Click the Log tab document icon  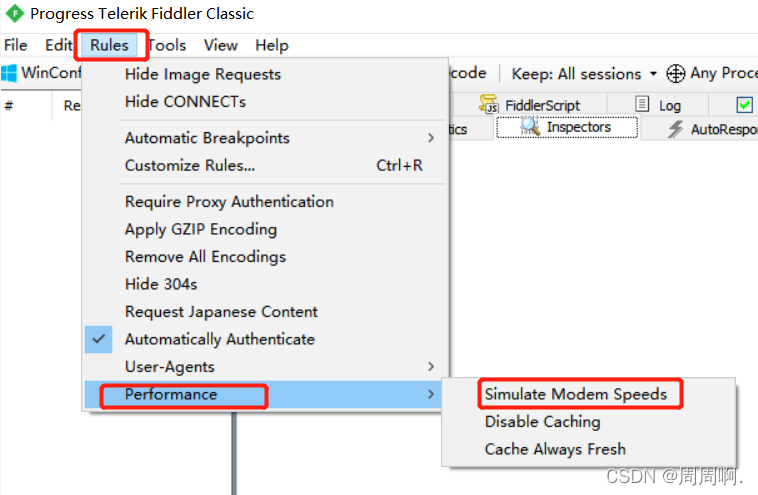(644, 105)
